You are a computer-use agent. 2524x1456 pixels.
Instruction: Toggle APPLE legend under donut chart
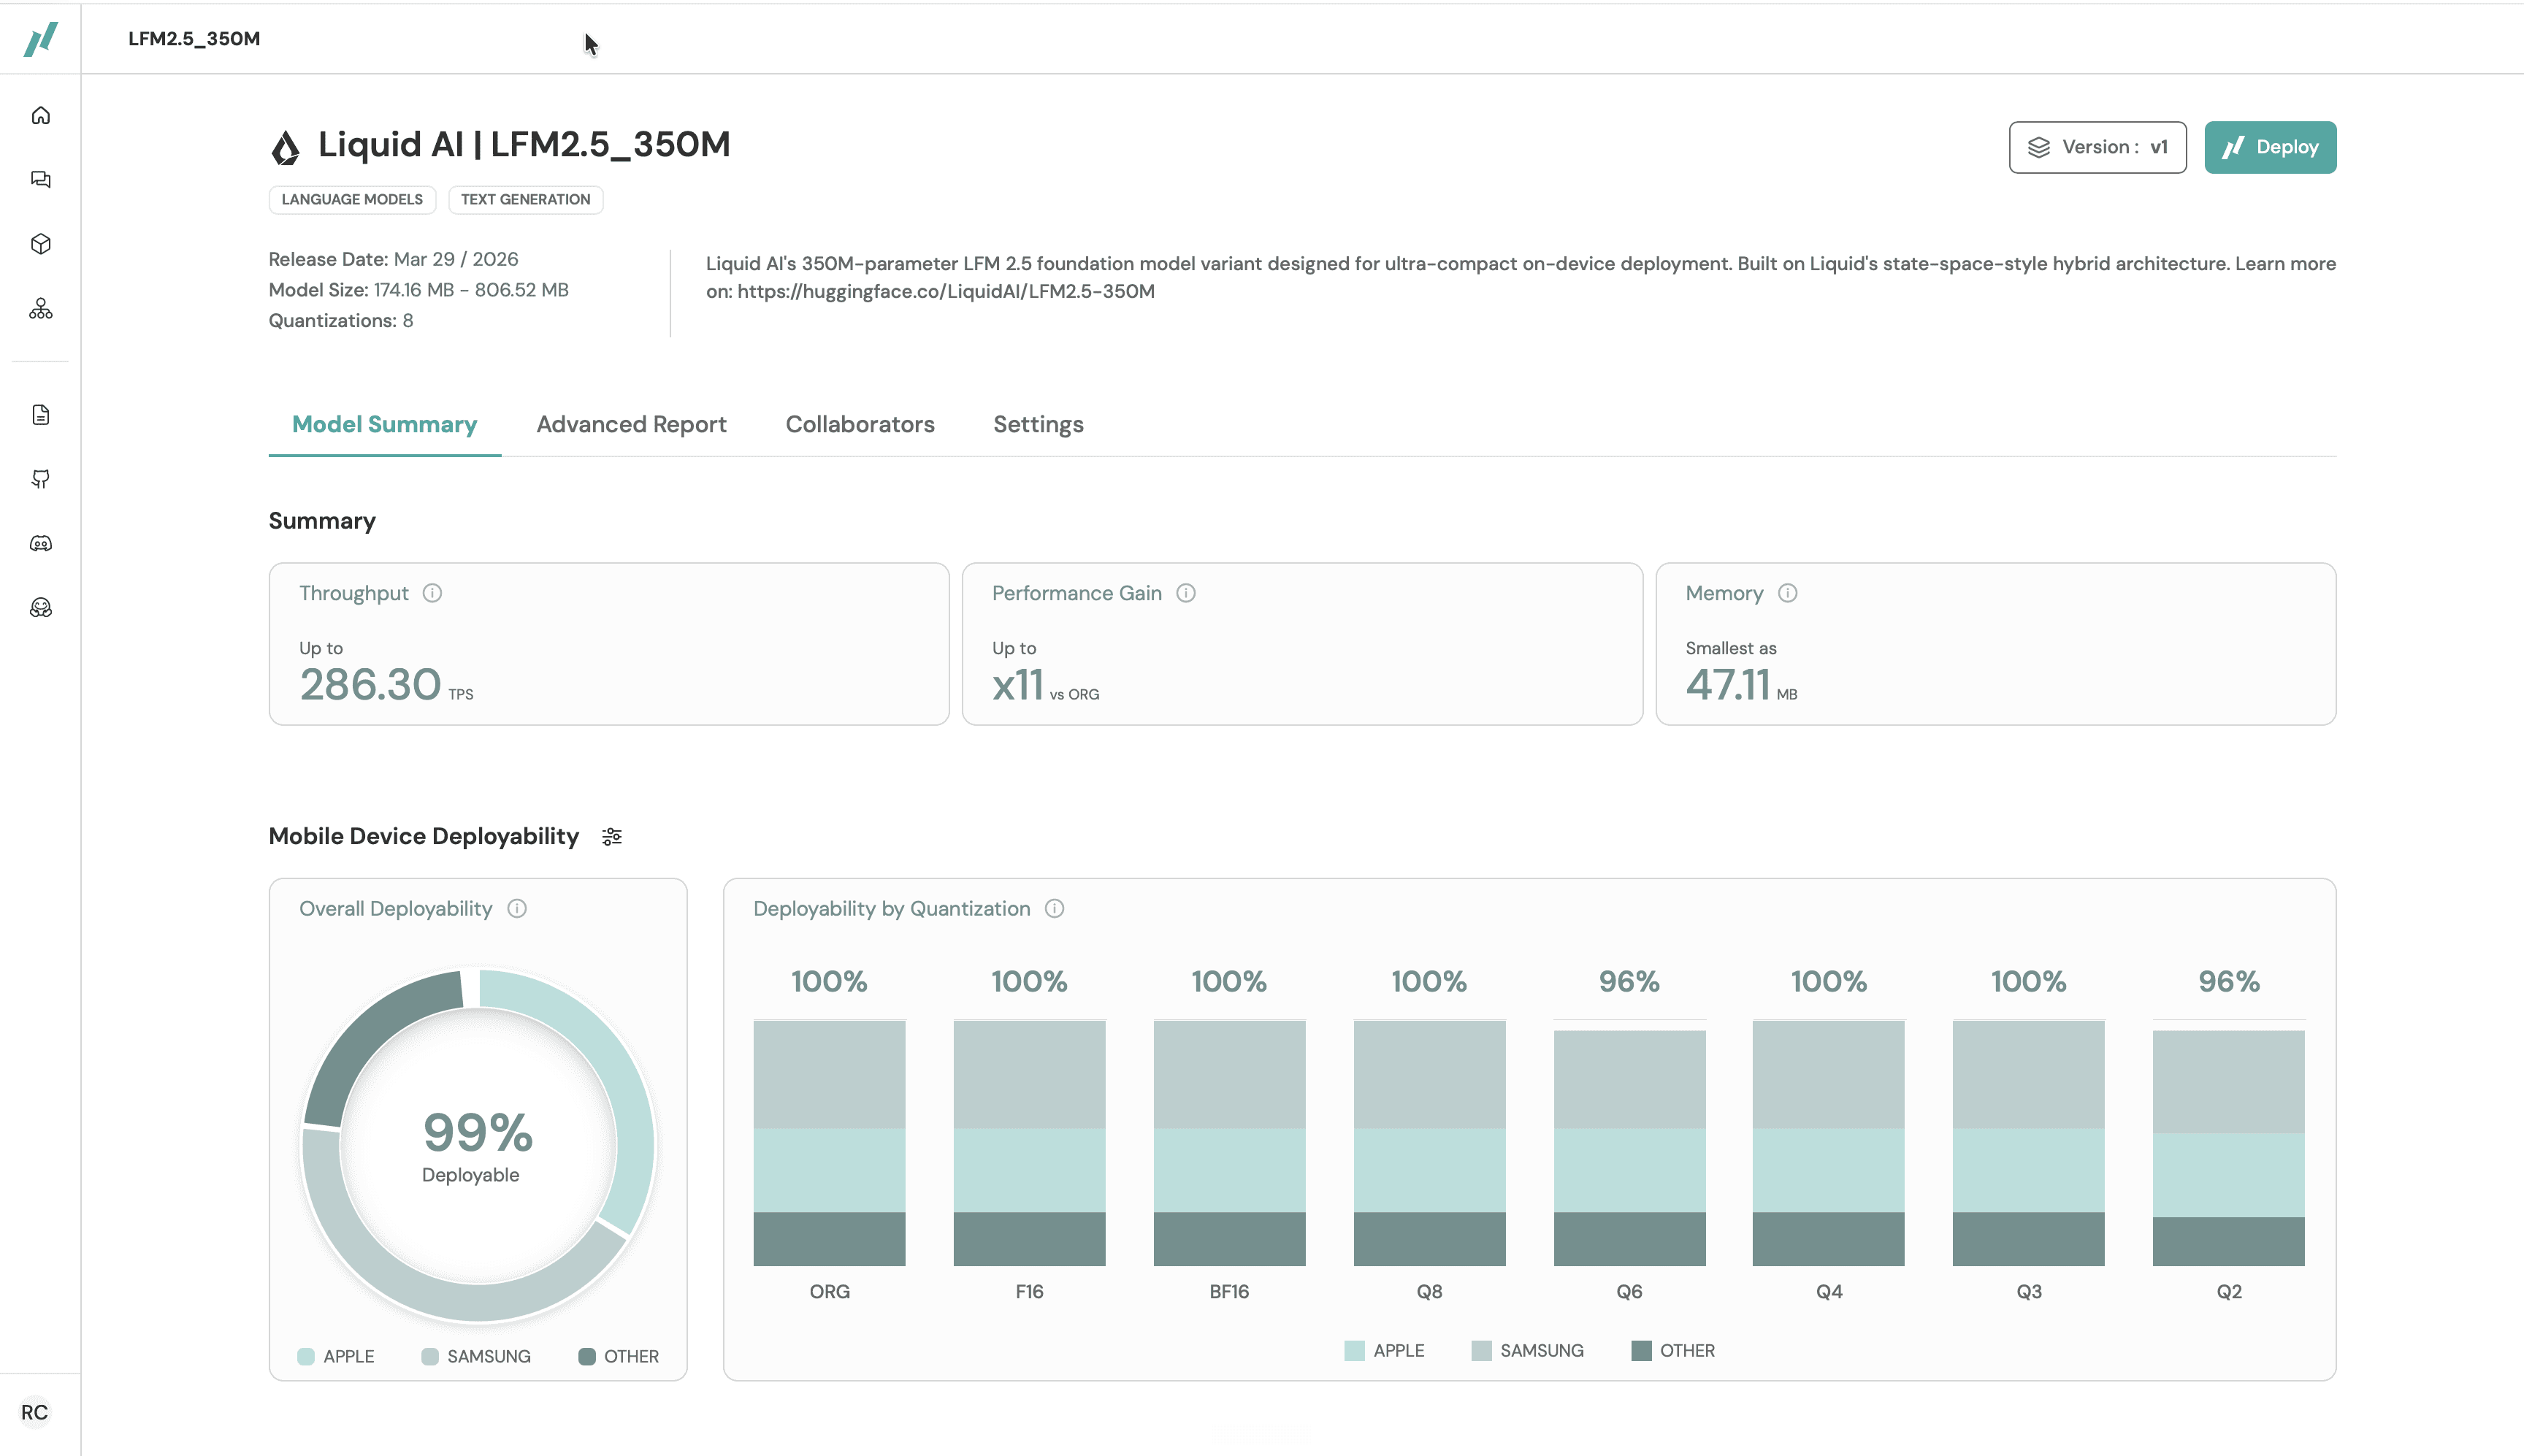(x=336, y=1357)
